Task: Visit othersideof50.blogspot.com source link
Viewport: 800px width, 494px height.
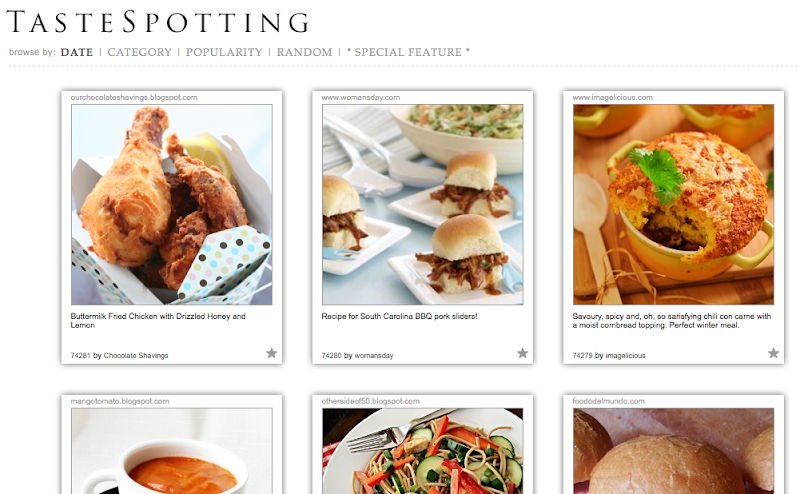Action: pyautogui.click(x=370, y=401)
